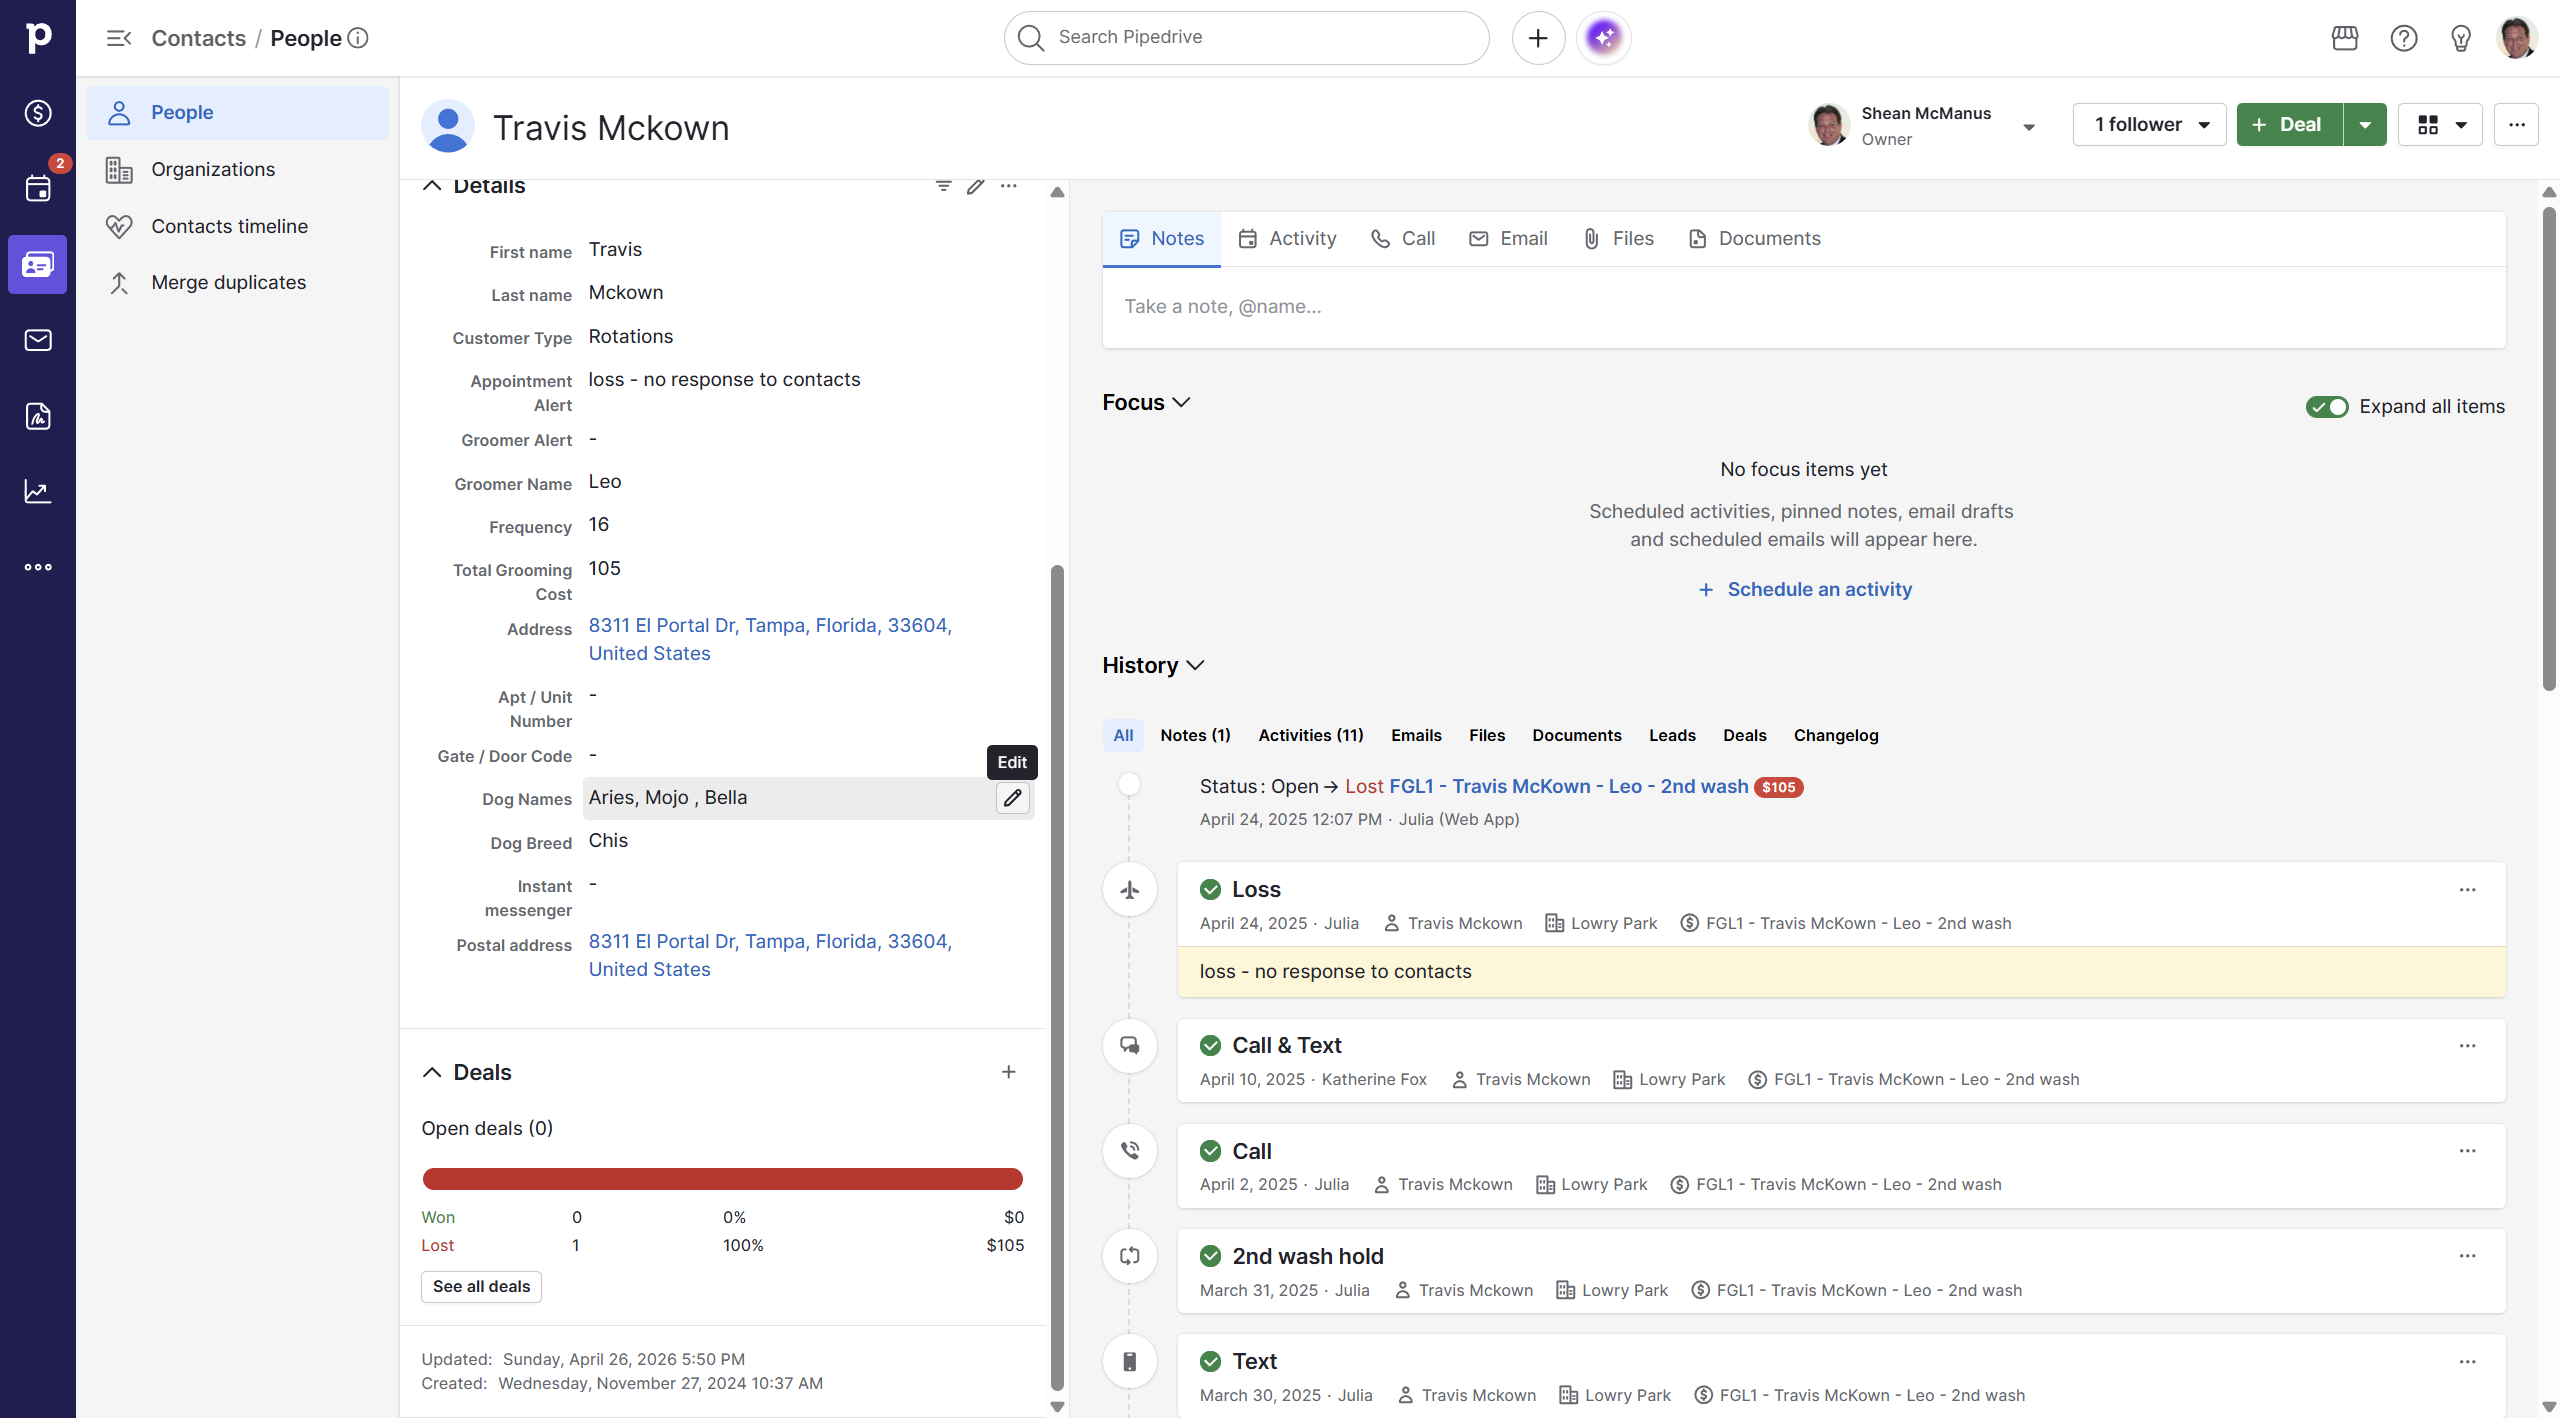Click the Schedule an activity link

pyautogui.click(x=1818, y=589)
